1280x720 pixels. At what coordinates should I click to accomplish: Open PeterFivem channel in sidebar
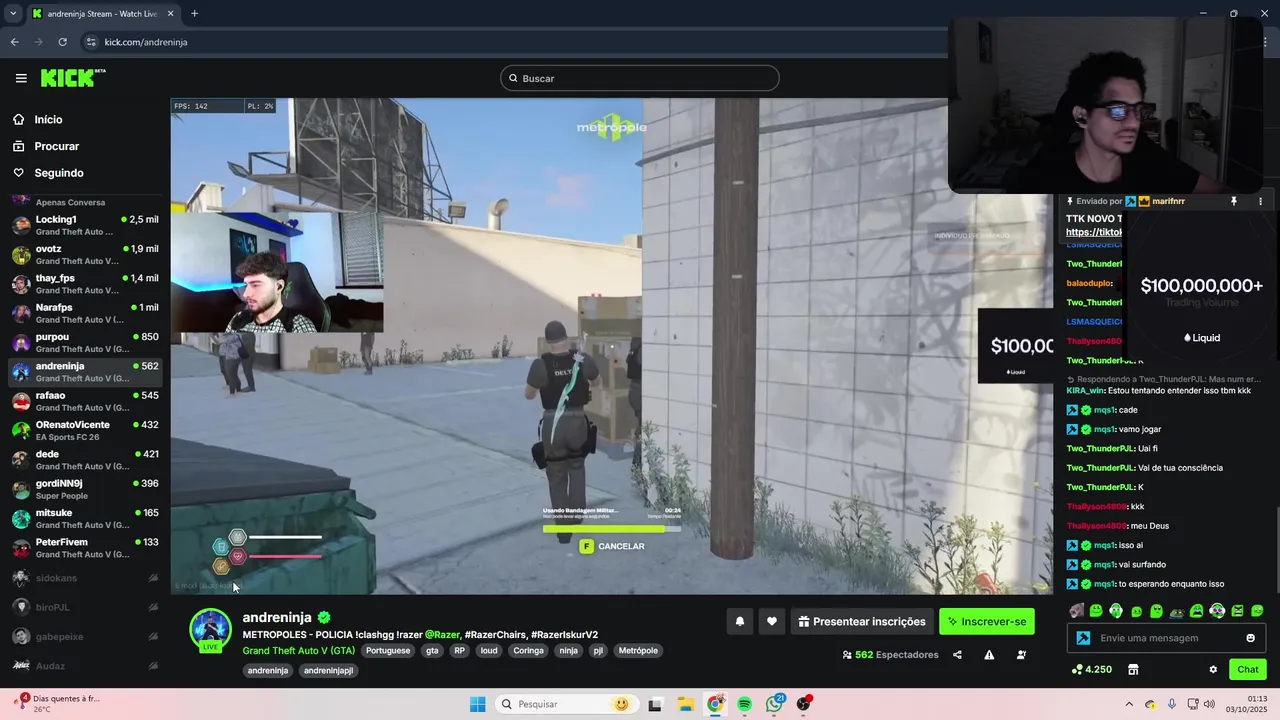click(x=85, y=548)
